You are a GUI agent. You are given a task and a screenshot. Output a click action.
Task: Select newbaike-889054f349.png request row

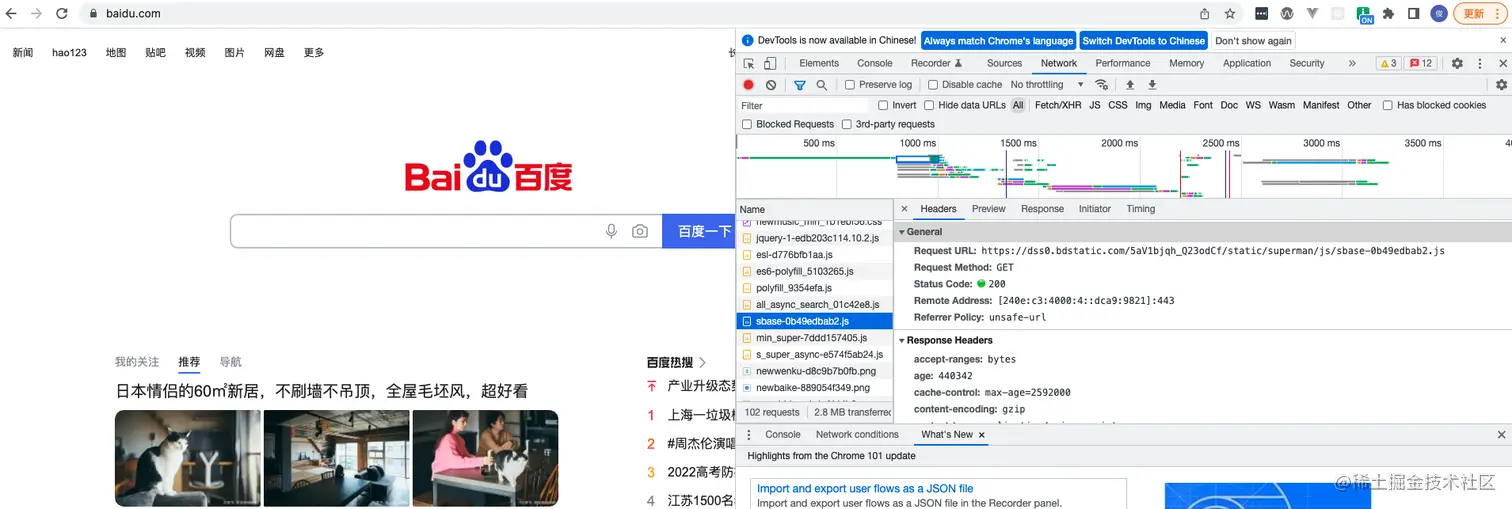[814, 388]
